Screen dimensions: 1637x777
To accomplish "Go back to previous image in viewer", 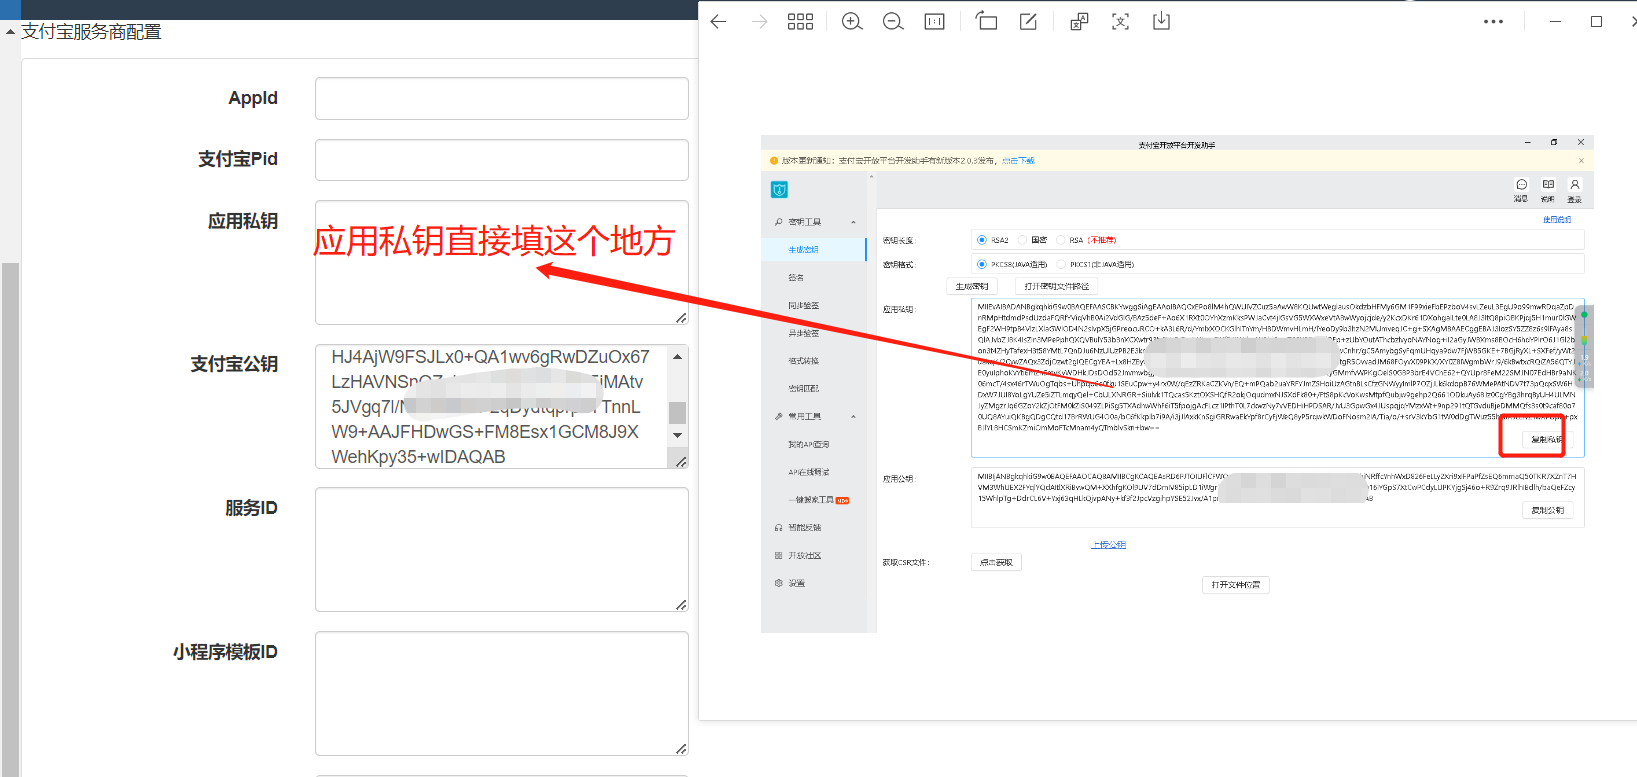I will point(718,22).
